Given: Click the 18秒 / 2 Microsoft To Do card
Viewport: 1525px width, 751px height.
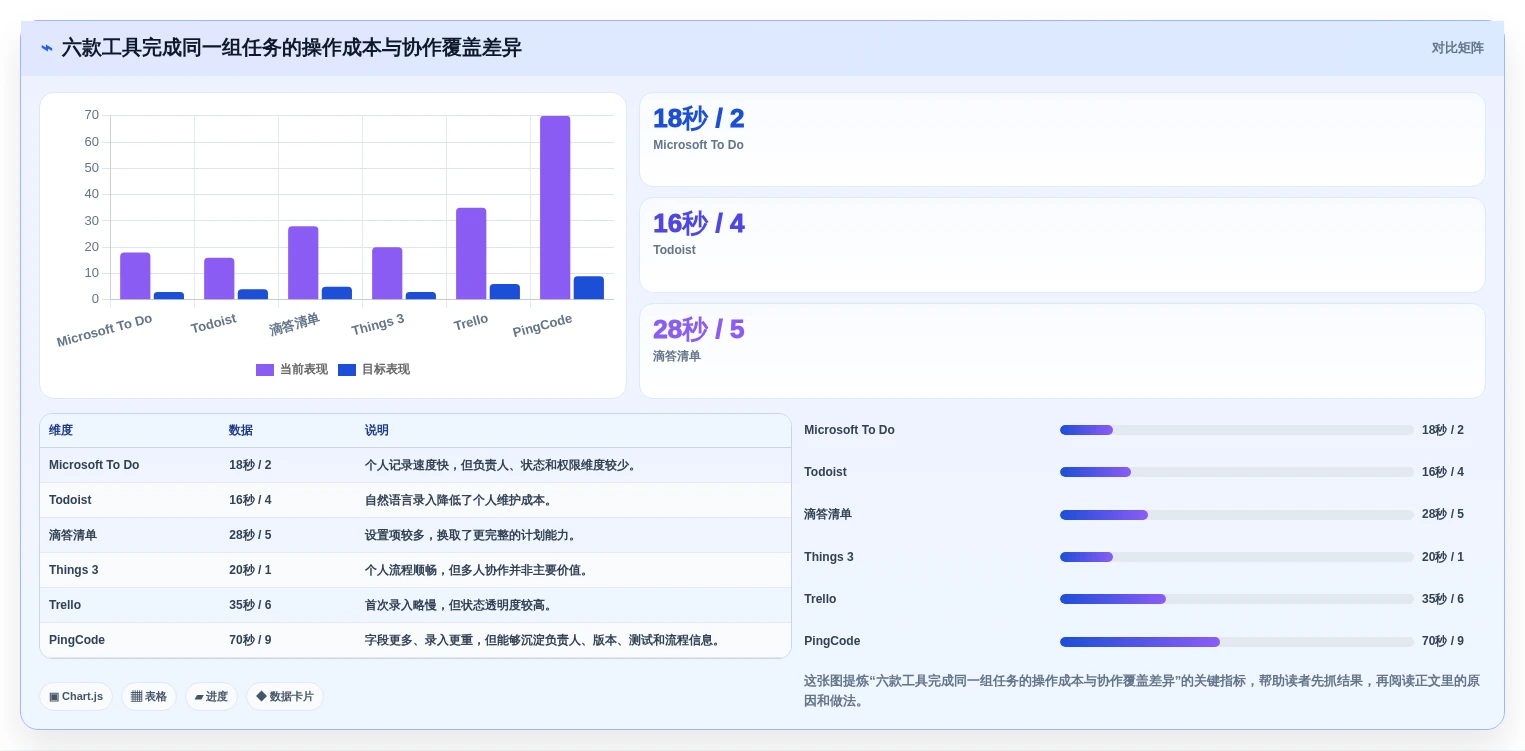Looking at the screenshot, I should point(1062,140).
